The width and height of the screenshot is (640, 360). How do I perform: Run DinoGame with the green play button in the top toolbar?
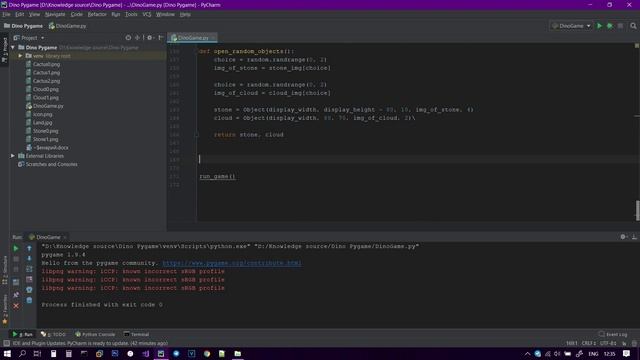click(599, 26)
